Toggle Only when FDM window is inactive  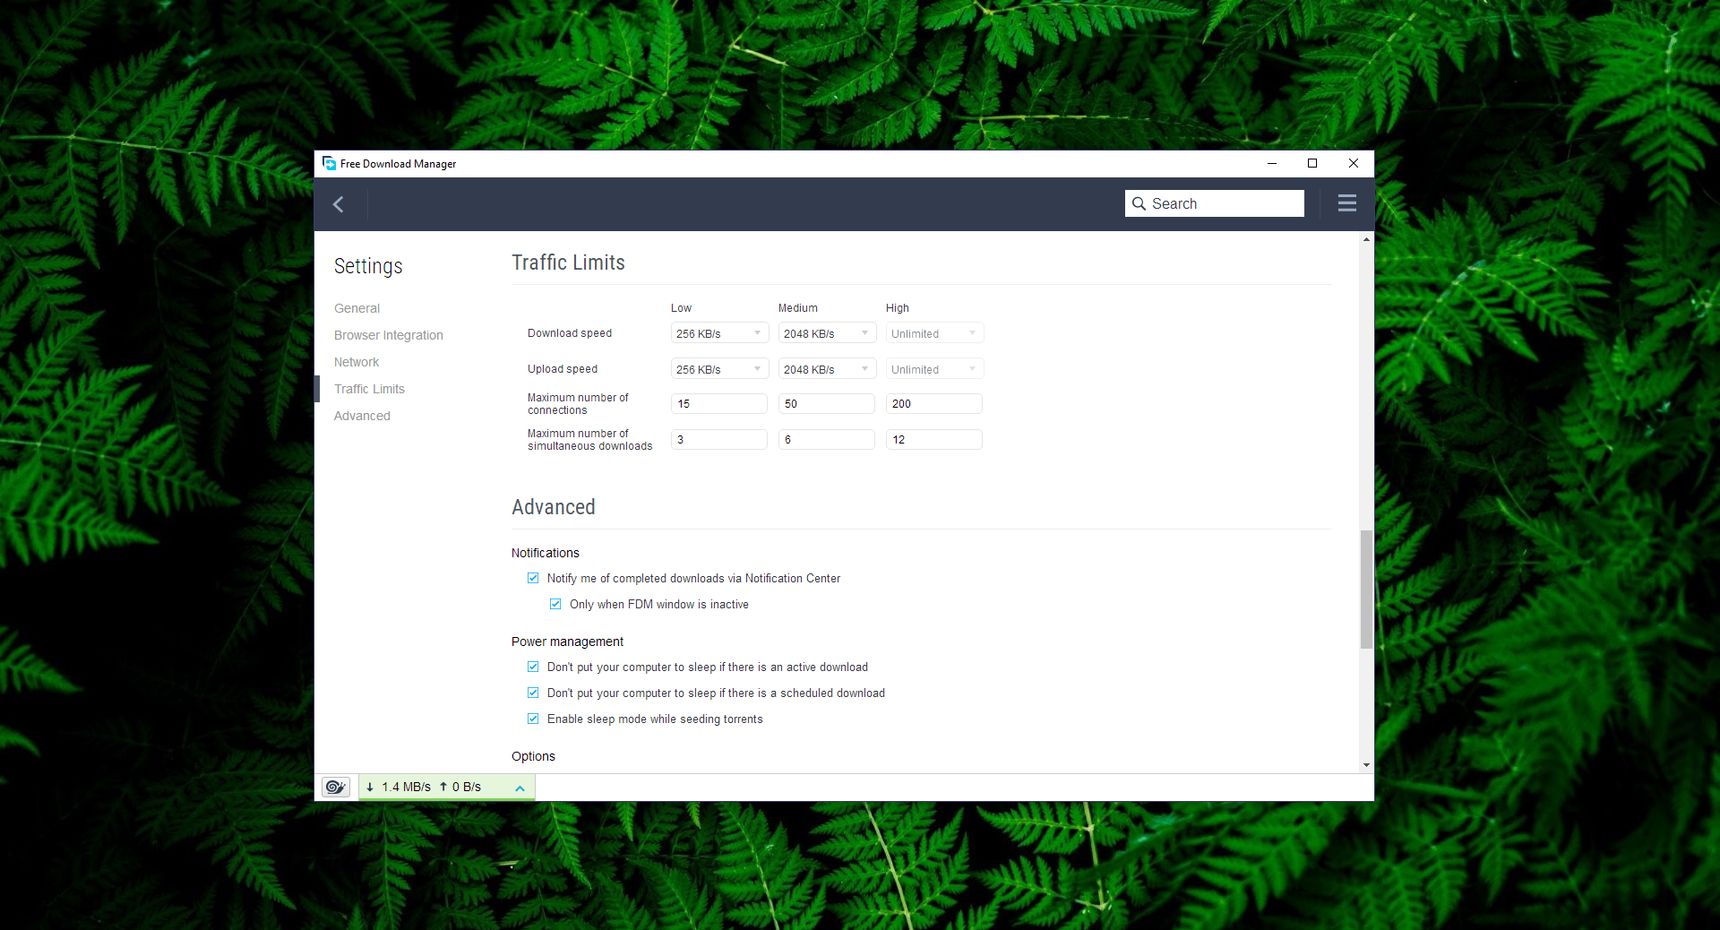[555, 604]
